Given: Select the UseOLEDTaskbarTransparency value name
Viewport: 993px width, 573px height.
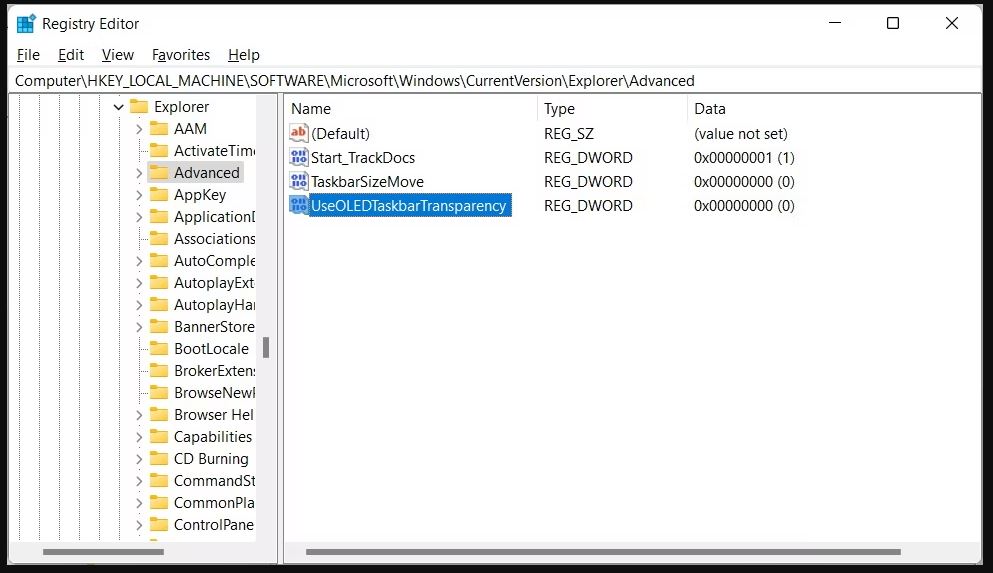Looking at the screenshot, I should coord(409,205).
